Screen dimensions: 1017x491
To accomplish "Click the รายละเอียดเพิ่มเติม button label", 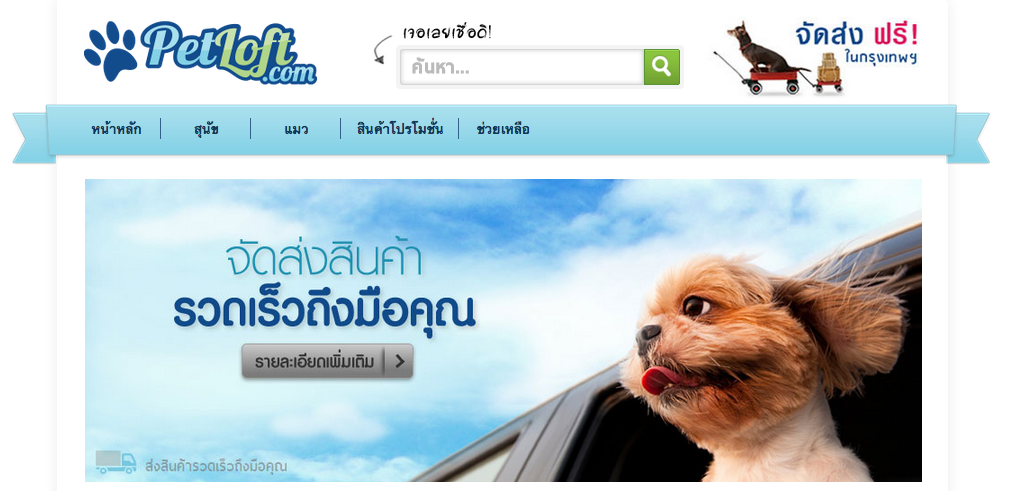I will pos(315,361).
